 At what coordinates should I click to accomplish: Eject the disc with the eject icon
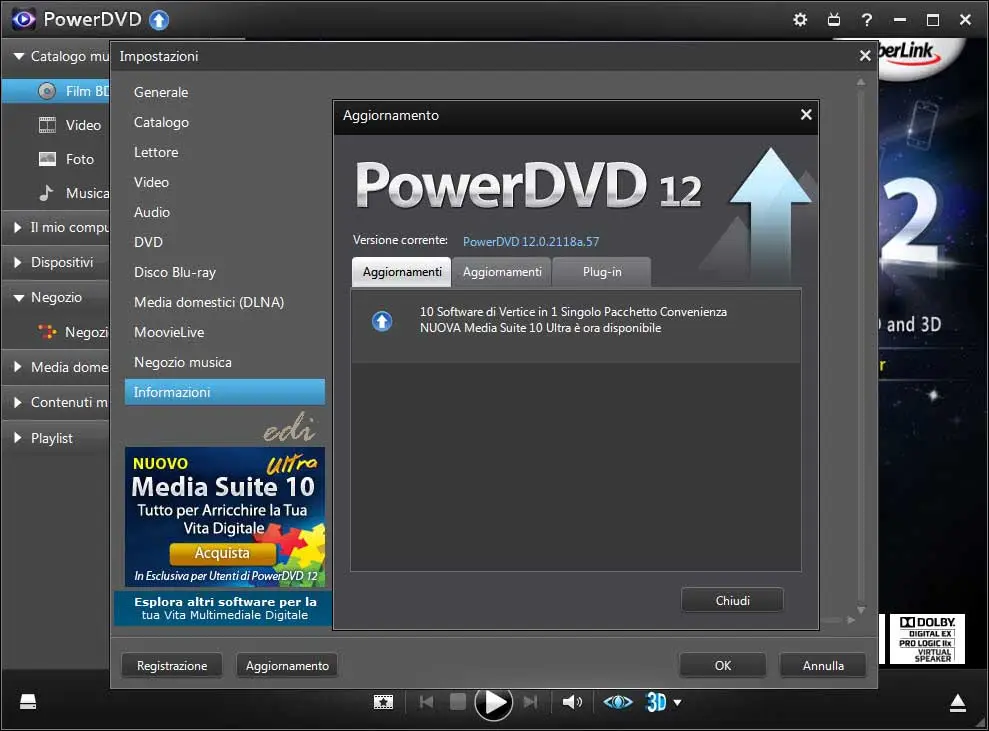click(x=958, y=703)
